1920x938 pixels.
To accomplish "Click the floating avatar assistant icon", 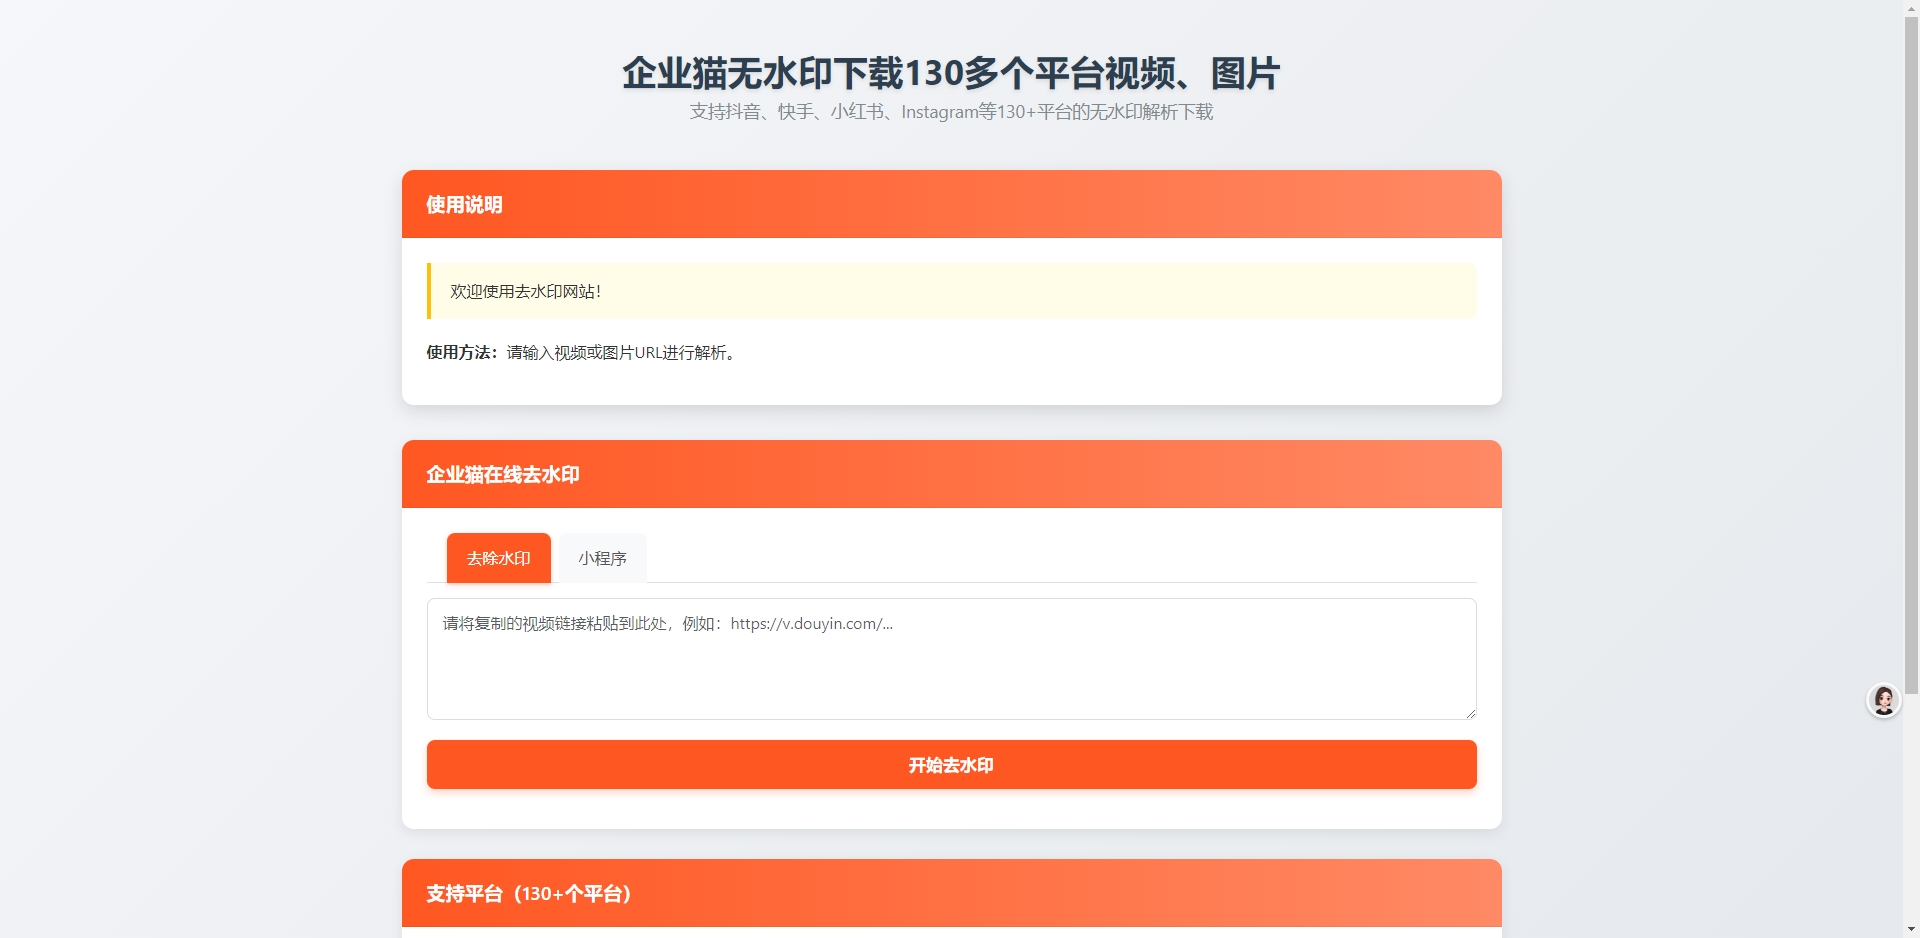I will (x=1884, y=700).
